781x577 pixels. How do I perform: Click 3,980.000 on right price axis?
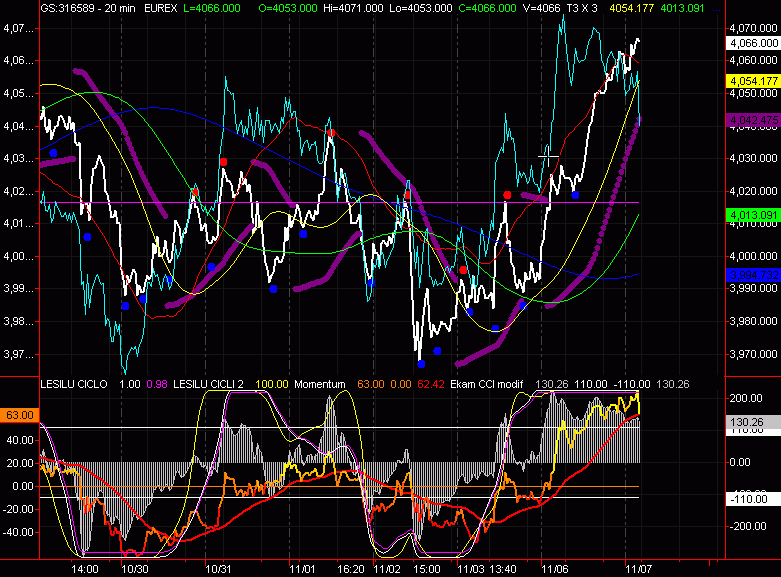click(754, 321)
